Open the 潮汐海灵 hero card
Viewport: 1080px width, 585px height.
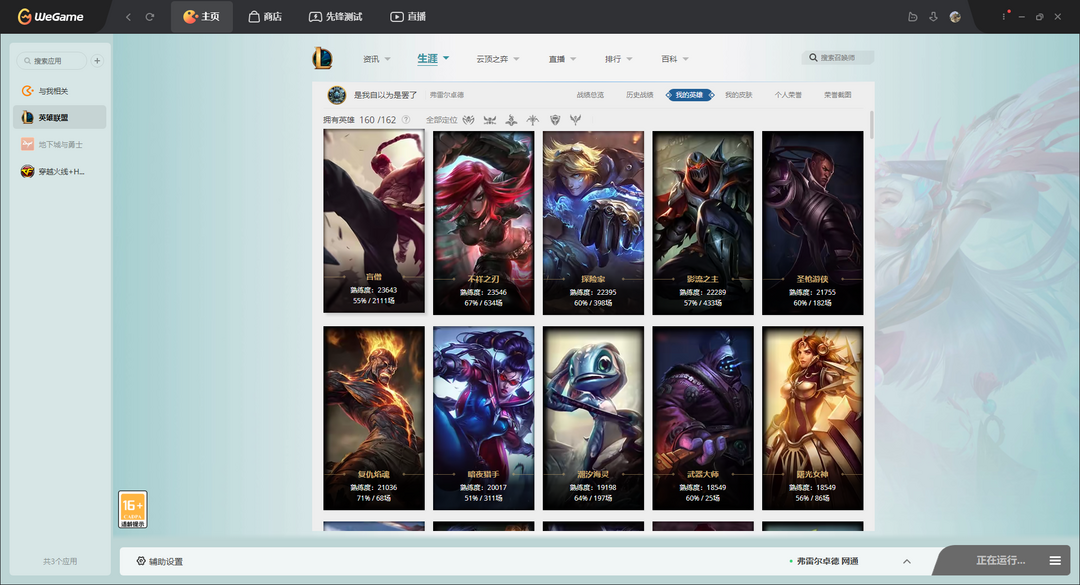click(x=593, y=418)
